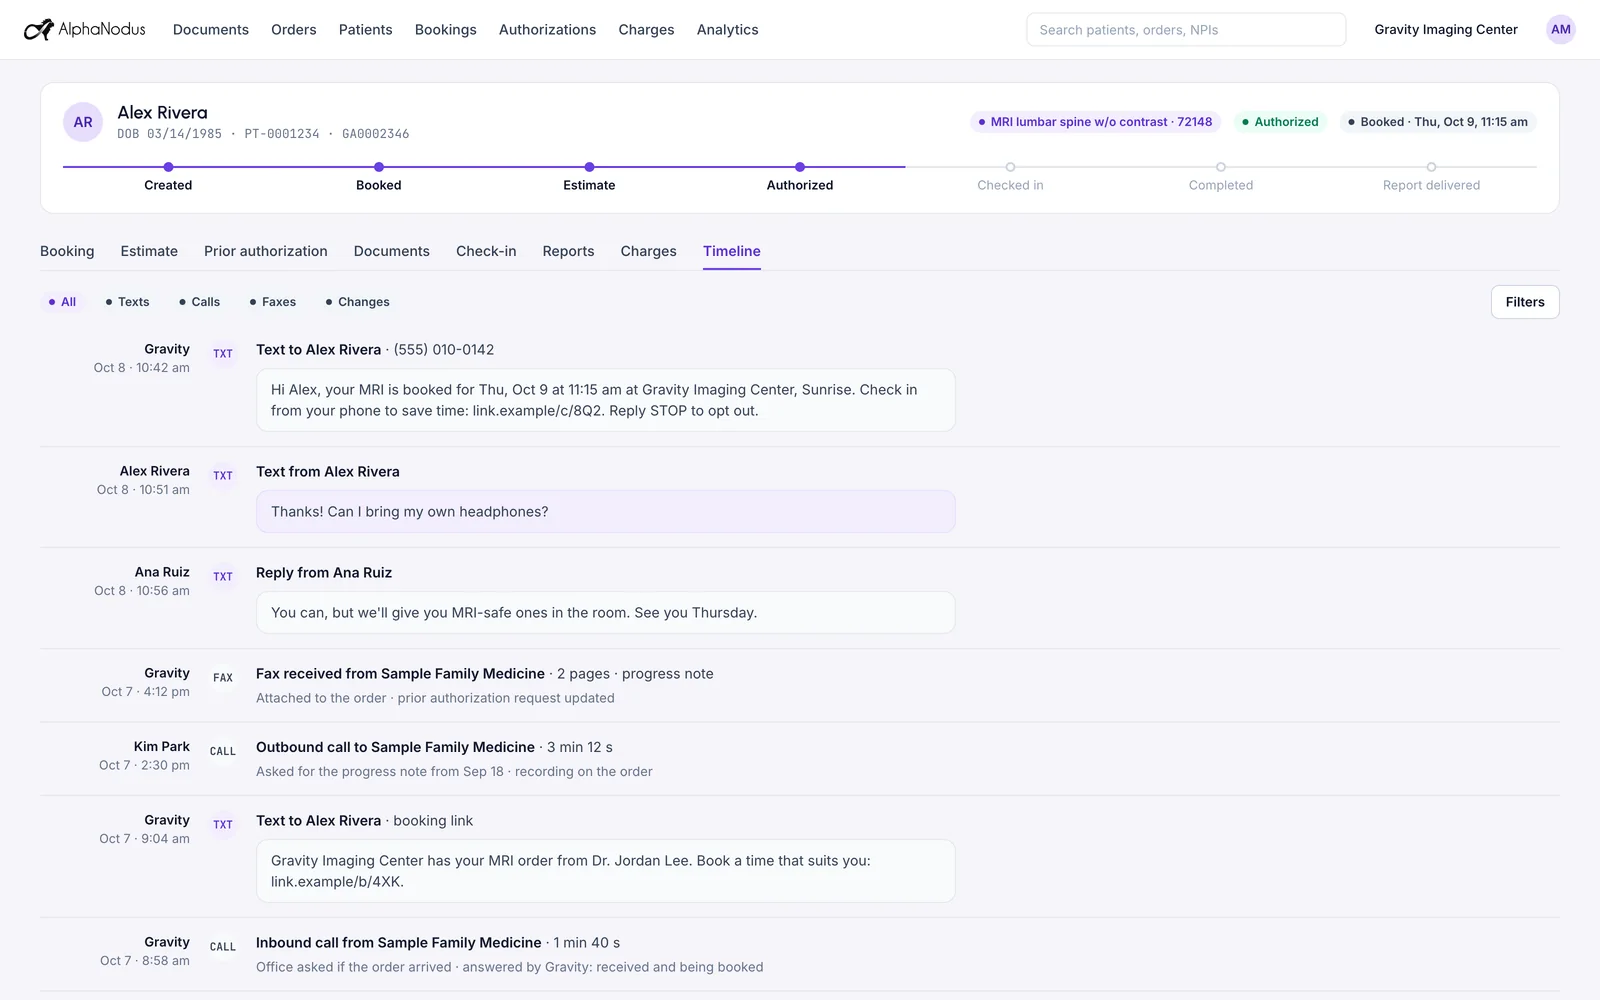Click the TXT badge beside Text from Alex Rivera
Screen dimensions: 1600x1000
223,476
